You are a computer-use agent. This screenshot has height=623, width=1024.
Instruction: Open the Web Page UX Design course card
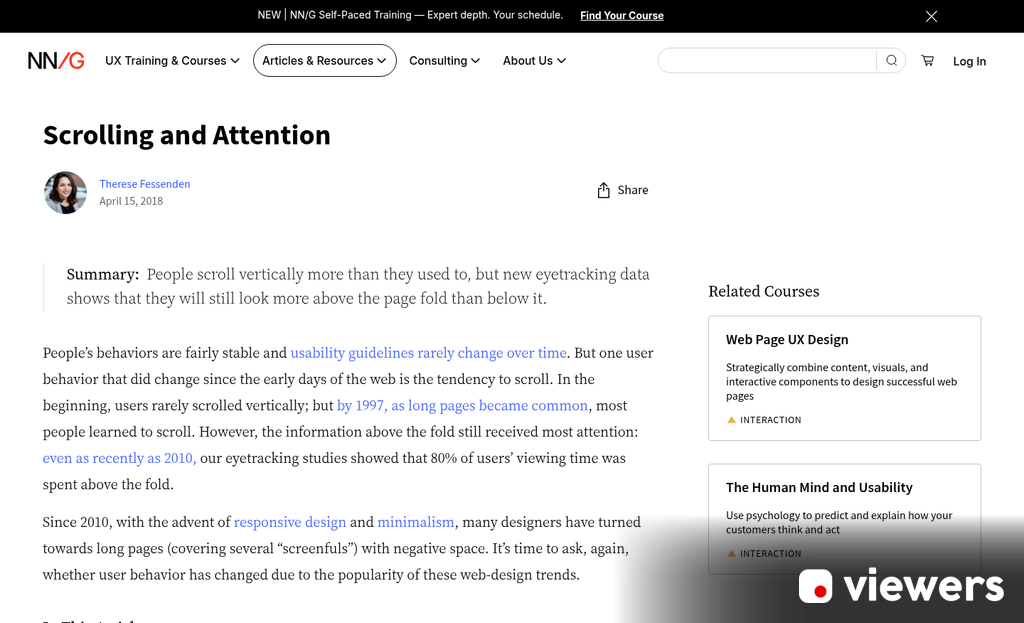(844, 378)
